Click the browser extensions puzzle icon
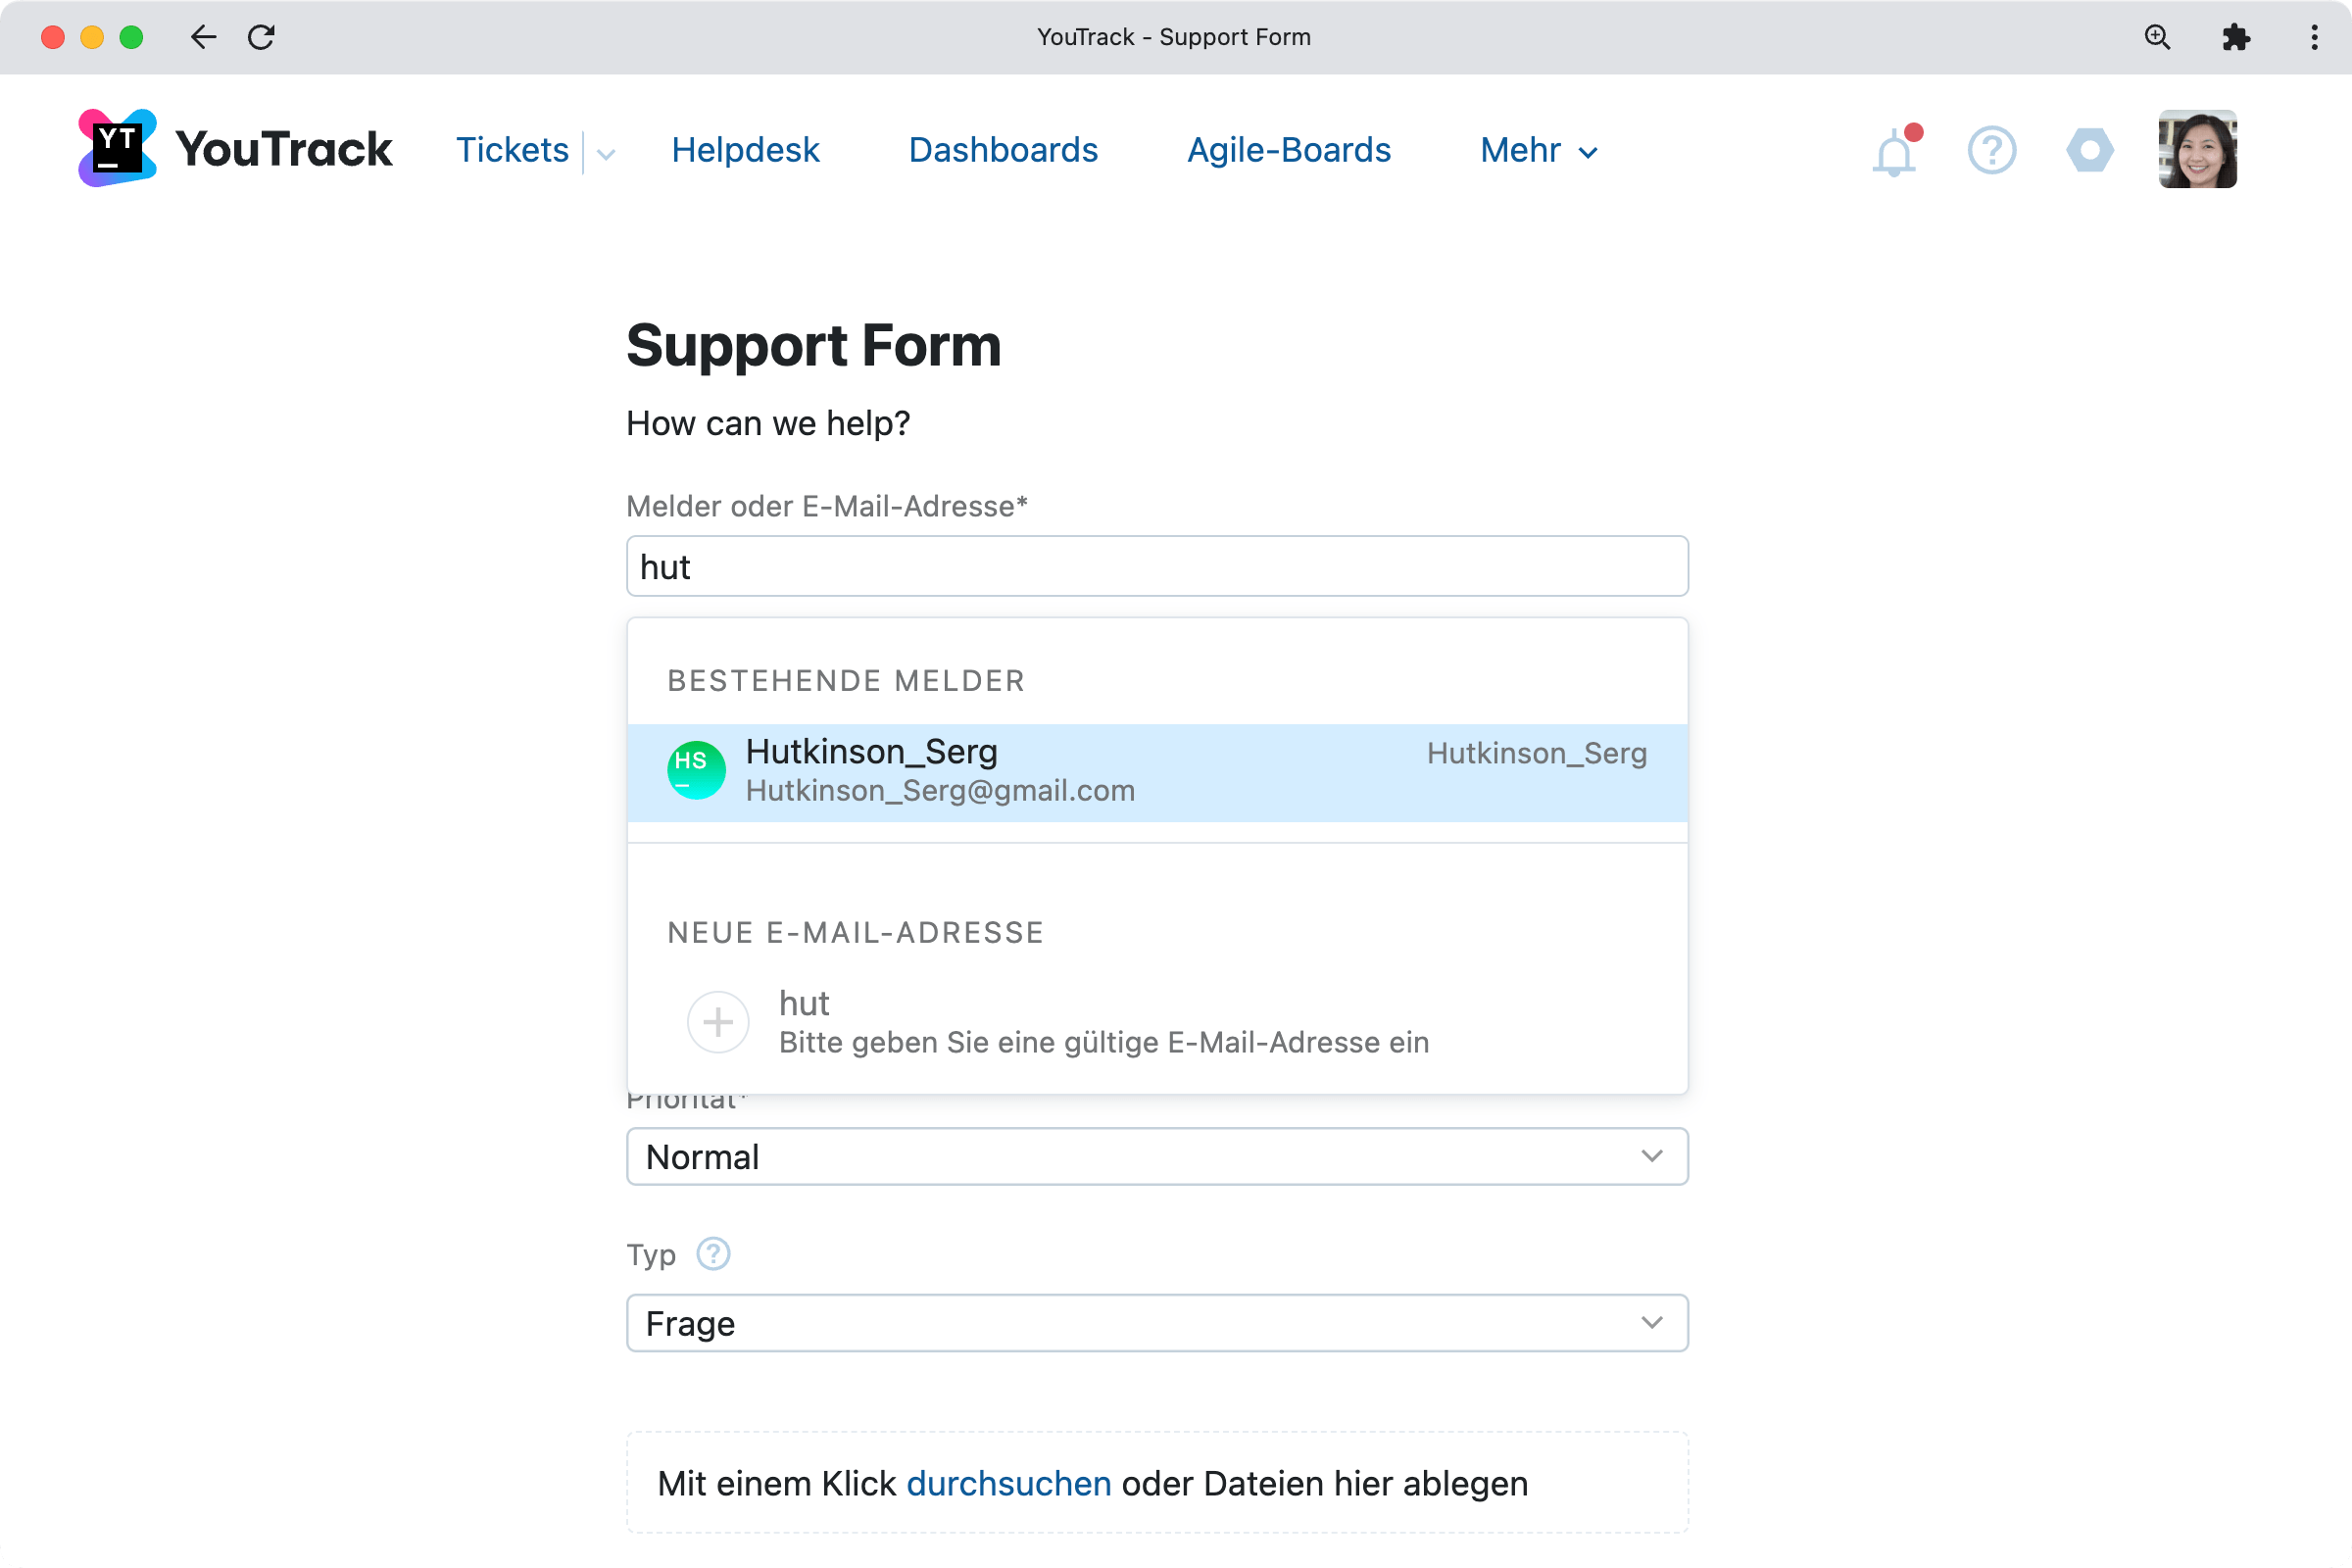 pos(2236,37)
